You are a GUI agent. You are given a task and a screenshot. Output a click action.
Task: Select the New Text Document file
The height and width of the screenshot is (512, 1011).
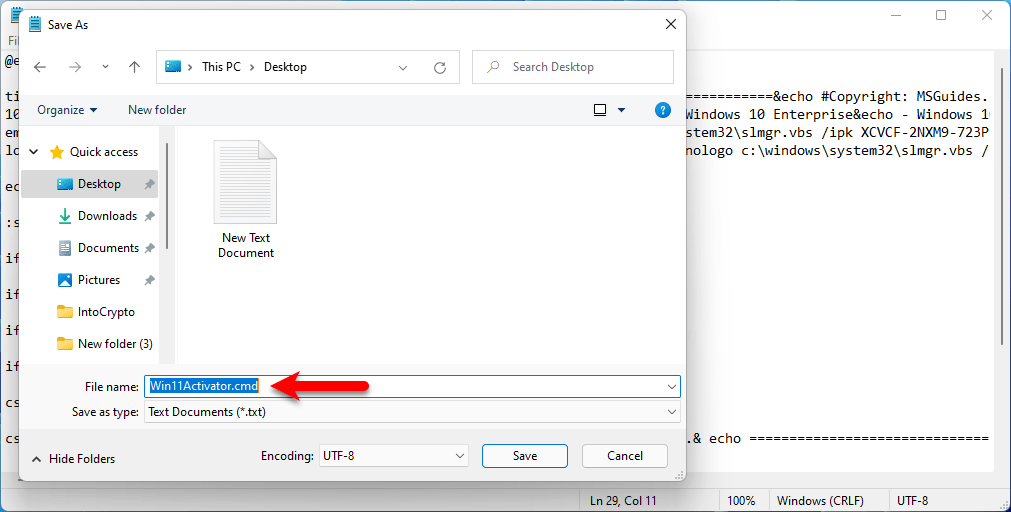[246, 200]
